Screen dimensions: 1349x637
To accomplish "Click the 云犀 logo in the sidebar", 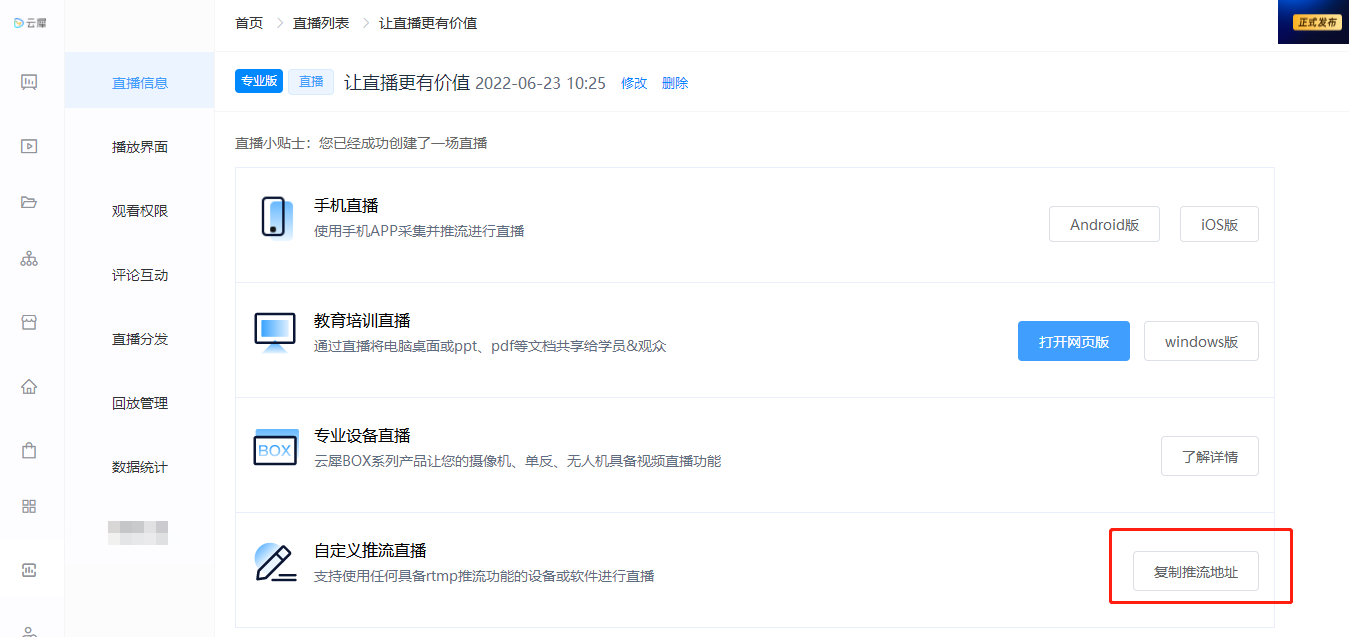I will (x=30, y=22).
